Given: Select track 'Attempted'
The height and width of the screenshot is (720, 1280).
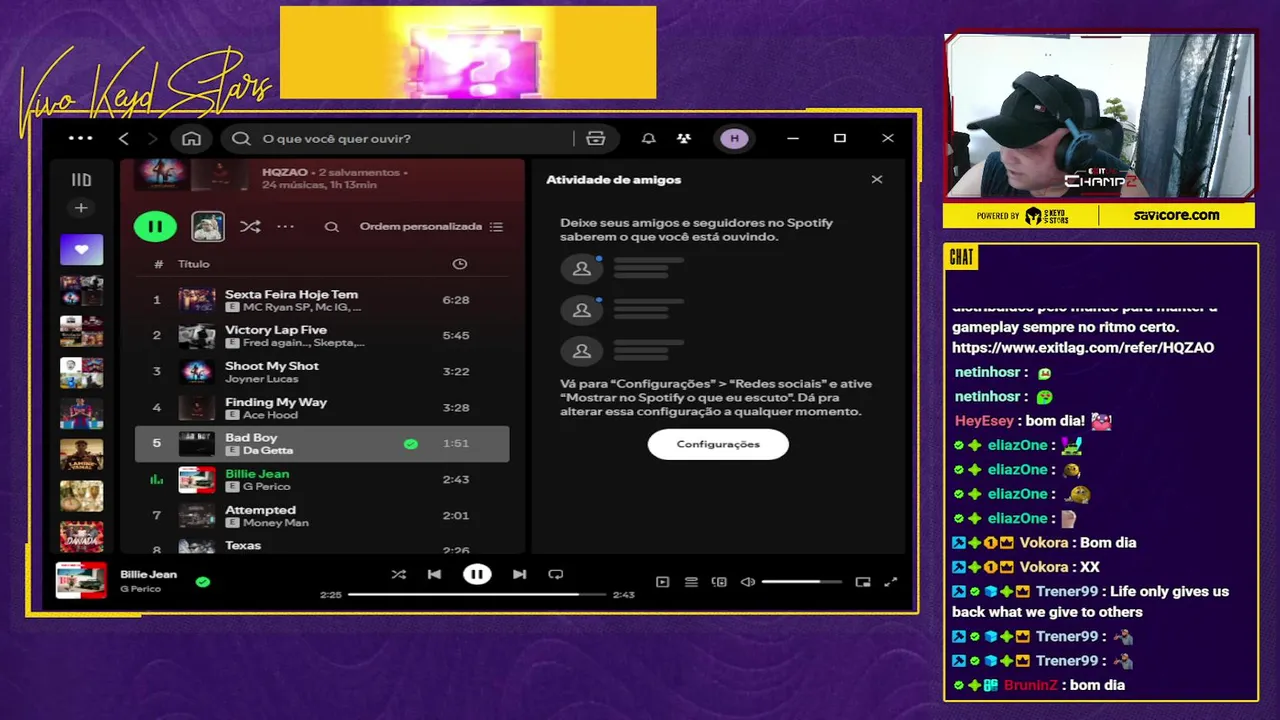Looking at the screenshot, I should tap(322, 516).
